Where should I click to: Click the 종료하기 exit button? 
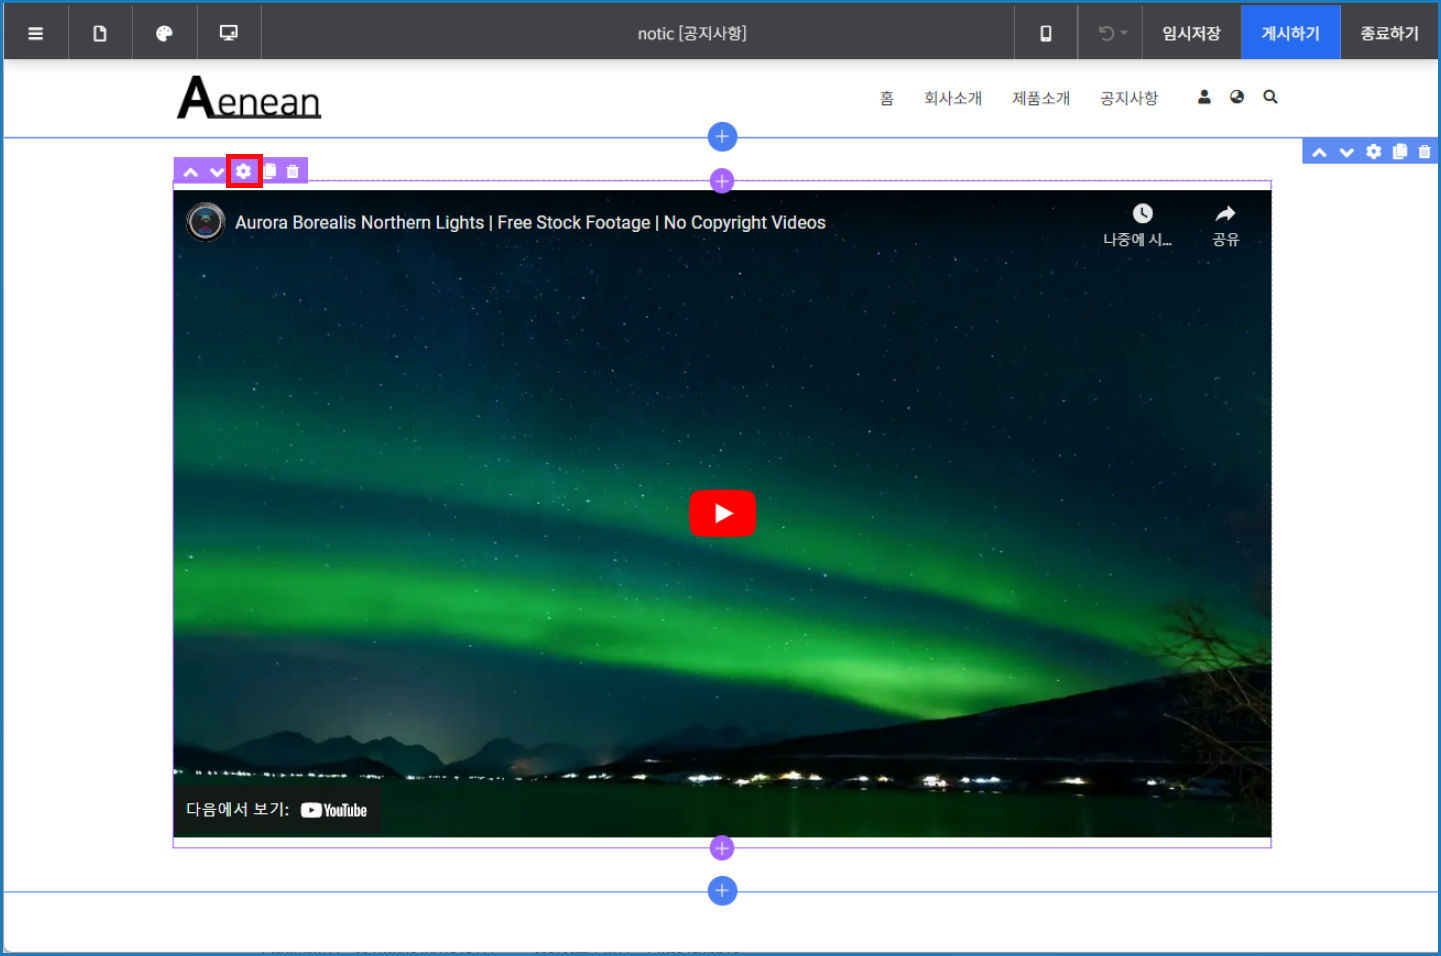[1389, 33]
